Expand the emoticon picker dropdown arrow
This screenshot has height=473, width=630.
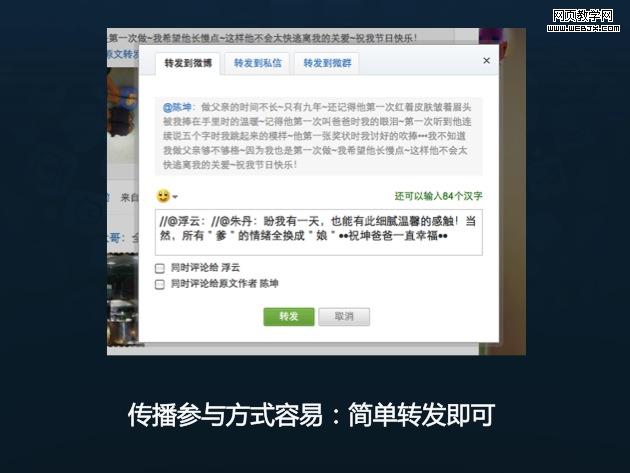[x=175, y=197]
